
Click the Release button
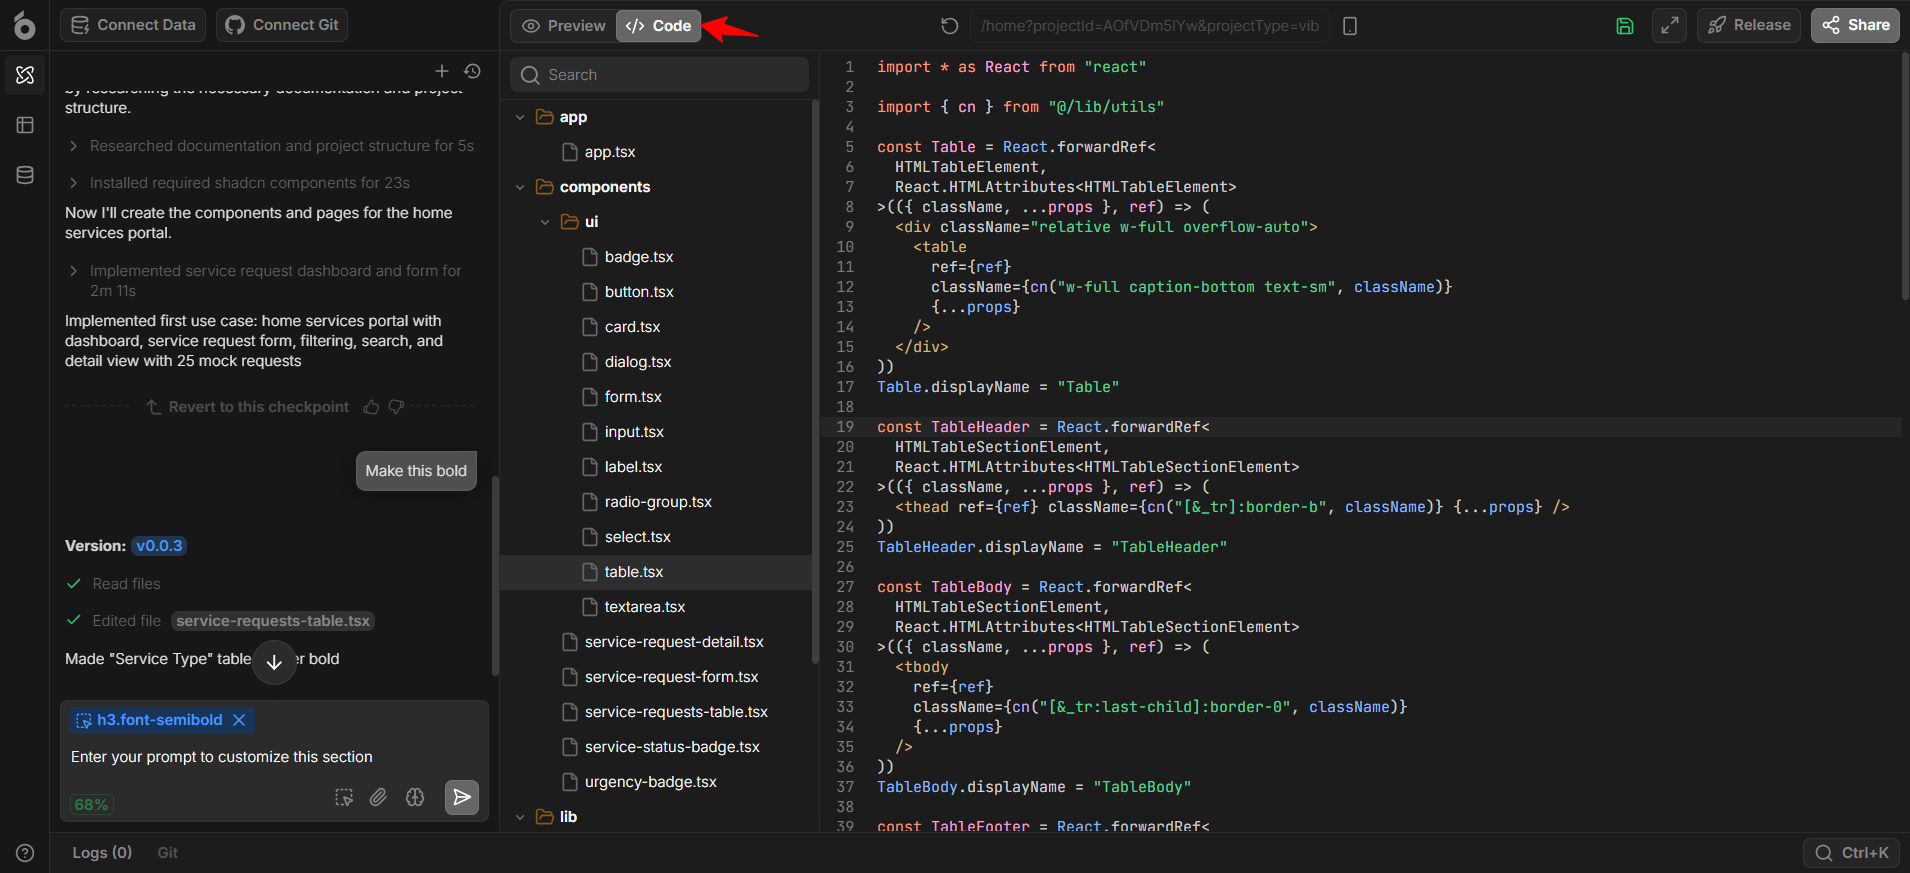(1749, 25)
